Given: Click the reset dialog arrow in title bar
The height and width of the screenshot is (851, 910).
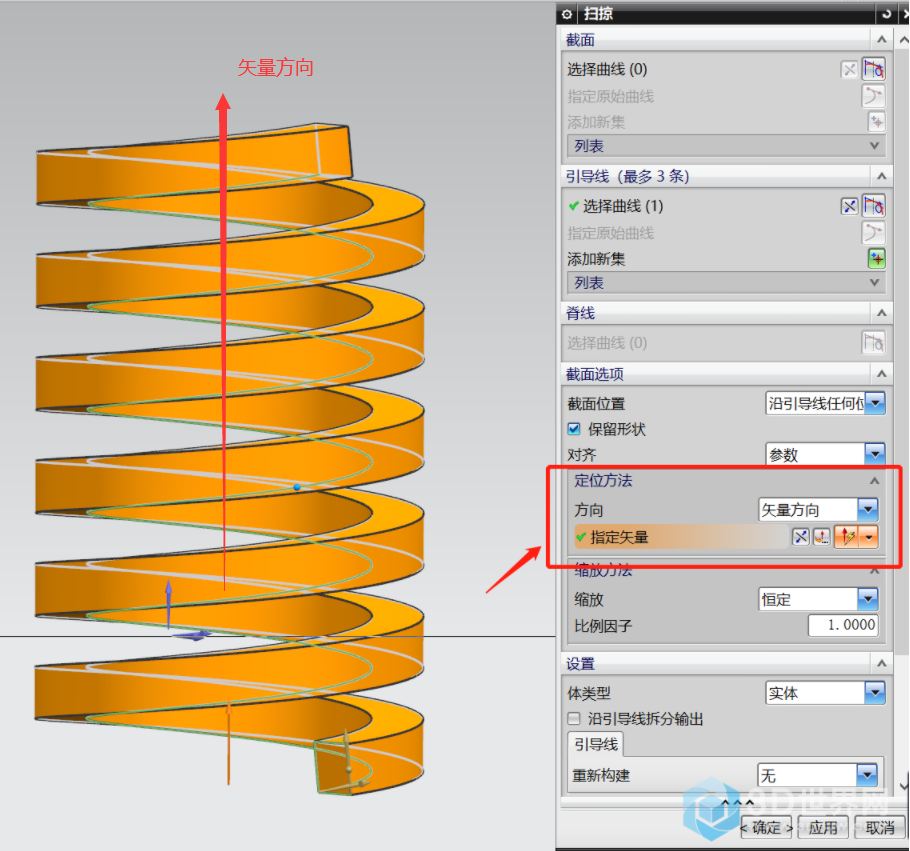Looking at the screenshot, I should [x=885, y=14].
